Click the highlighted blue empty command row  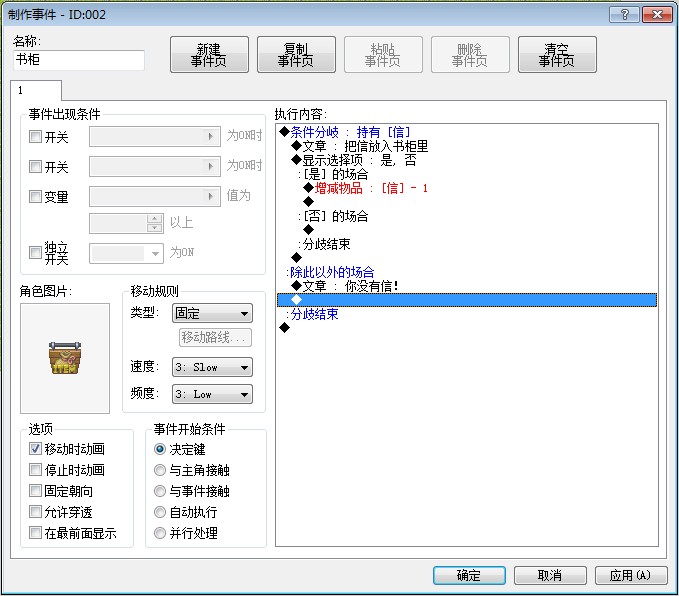[467, 300]
